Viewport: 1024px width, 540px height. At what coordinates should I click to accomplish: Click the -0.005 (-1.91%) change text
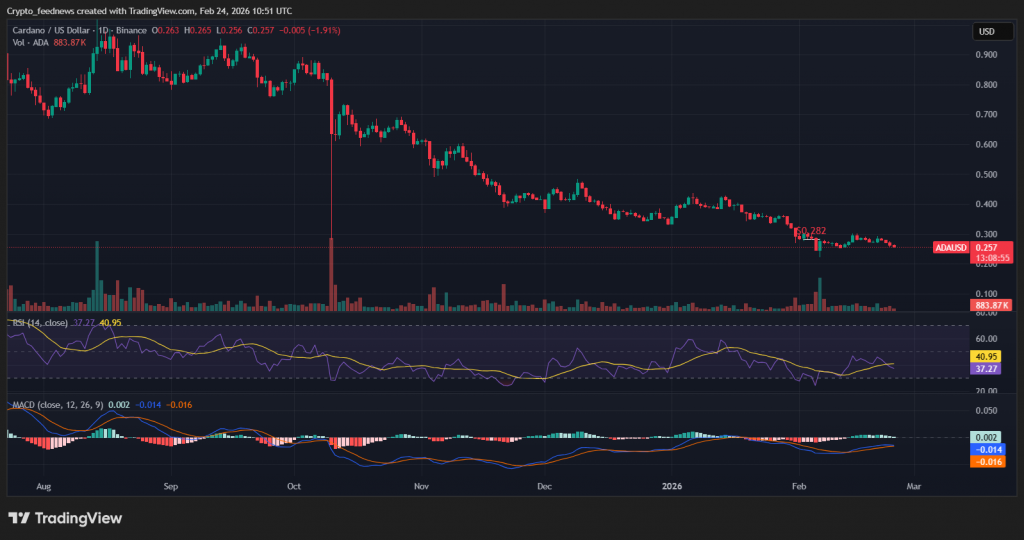pos(310,31)
